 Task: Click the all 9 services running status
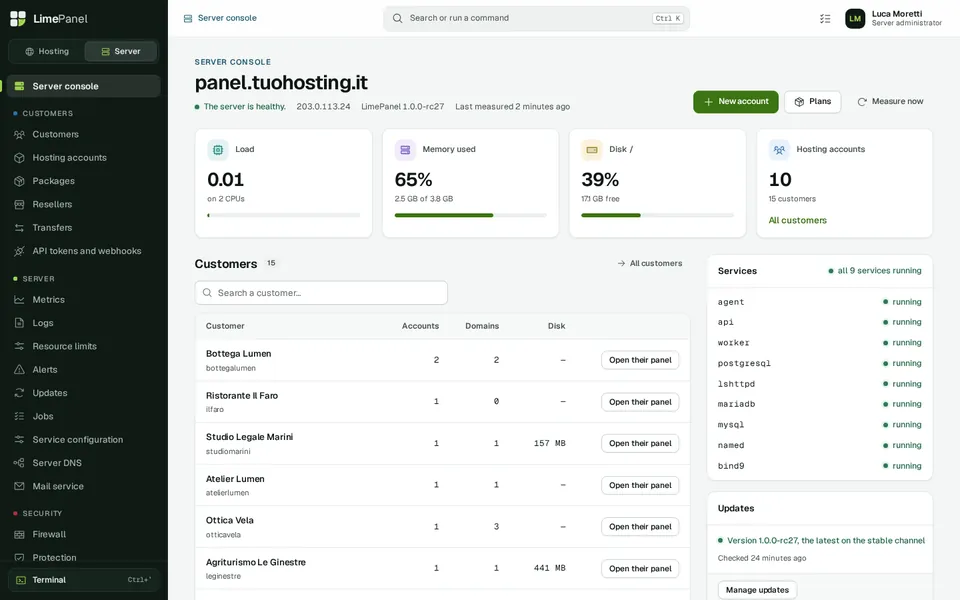pyautogui.click(x=874, y=271)
